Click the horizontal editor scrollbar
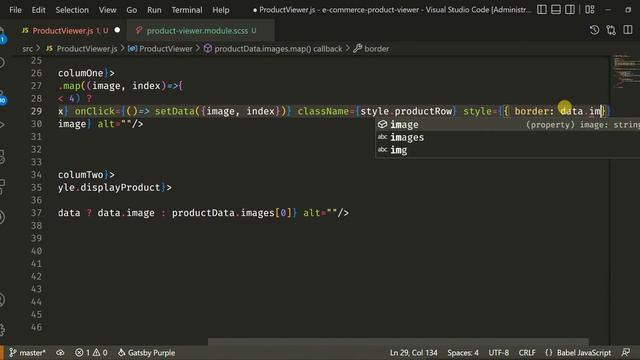 coord(398,341)
